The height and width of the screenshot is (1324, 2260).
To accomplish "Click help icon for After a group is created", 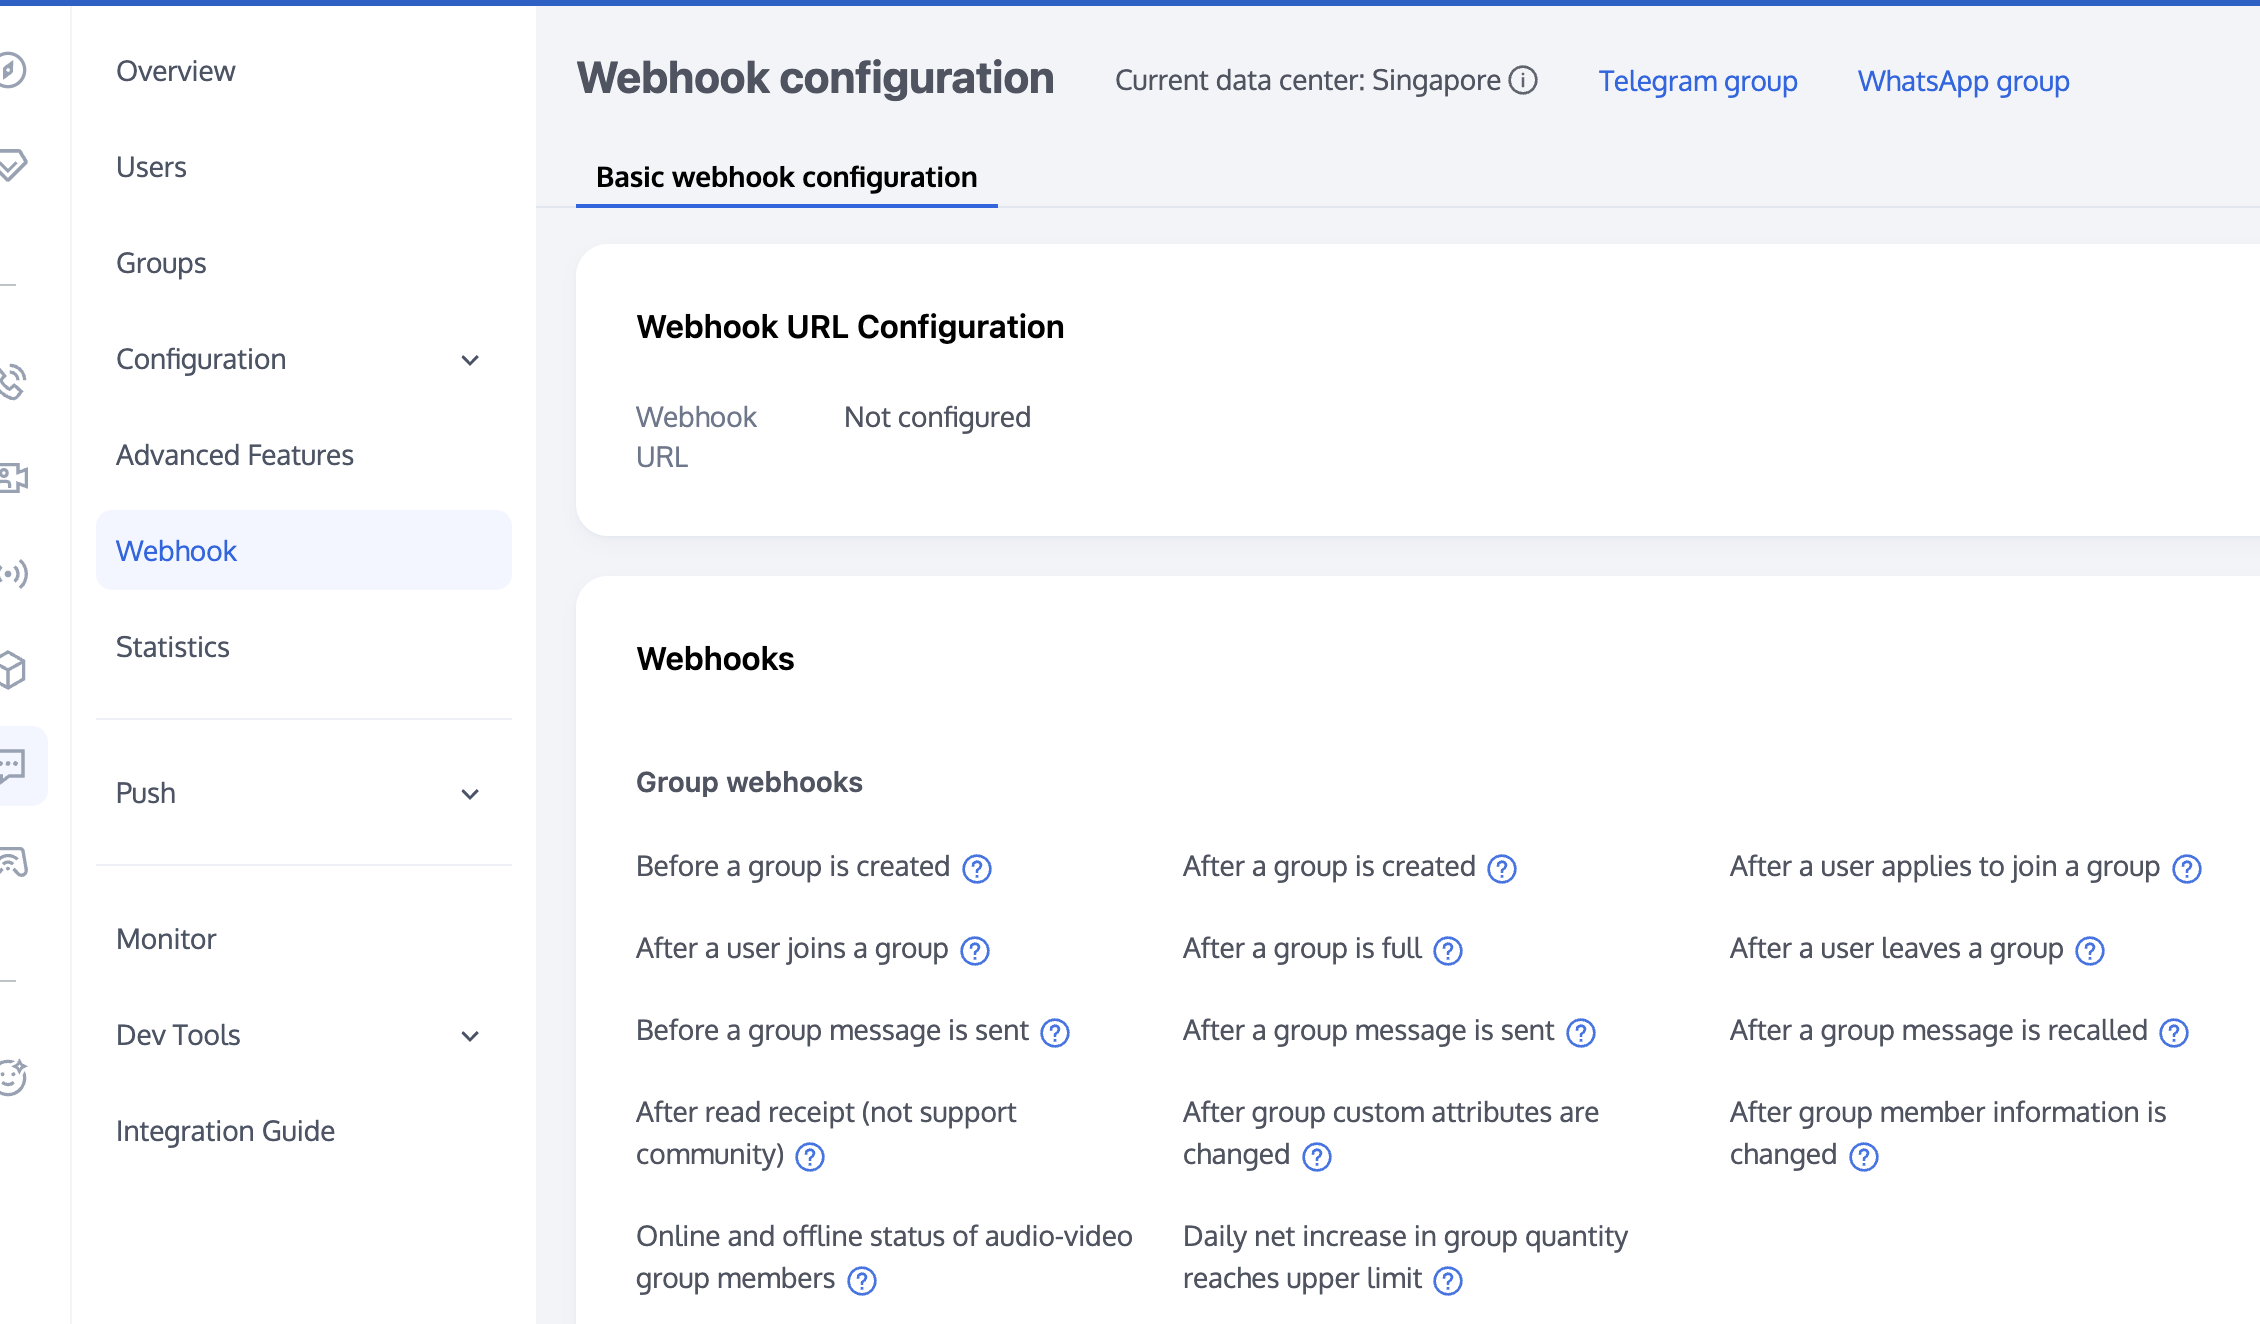I will (x=1502, y=869).
